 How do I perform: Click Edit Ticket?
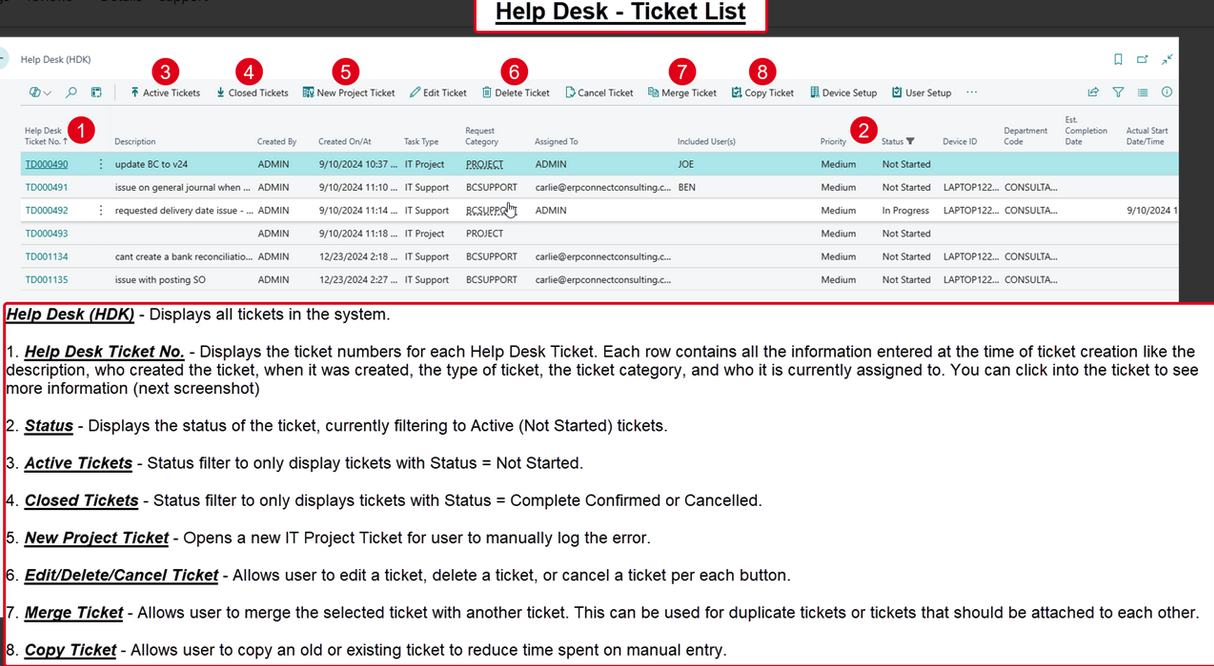[x=438, y=92]
